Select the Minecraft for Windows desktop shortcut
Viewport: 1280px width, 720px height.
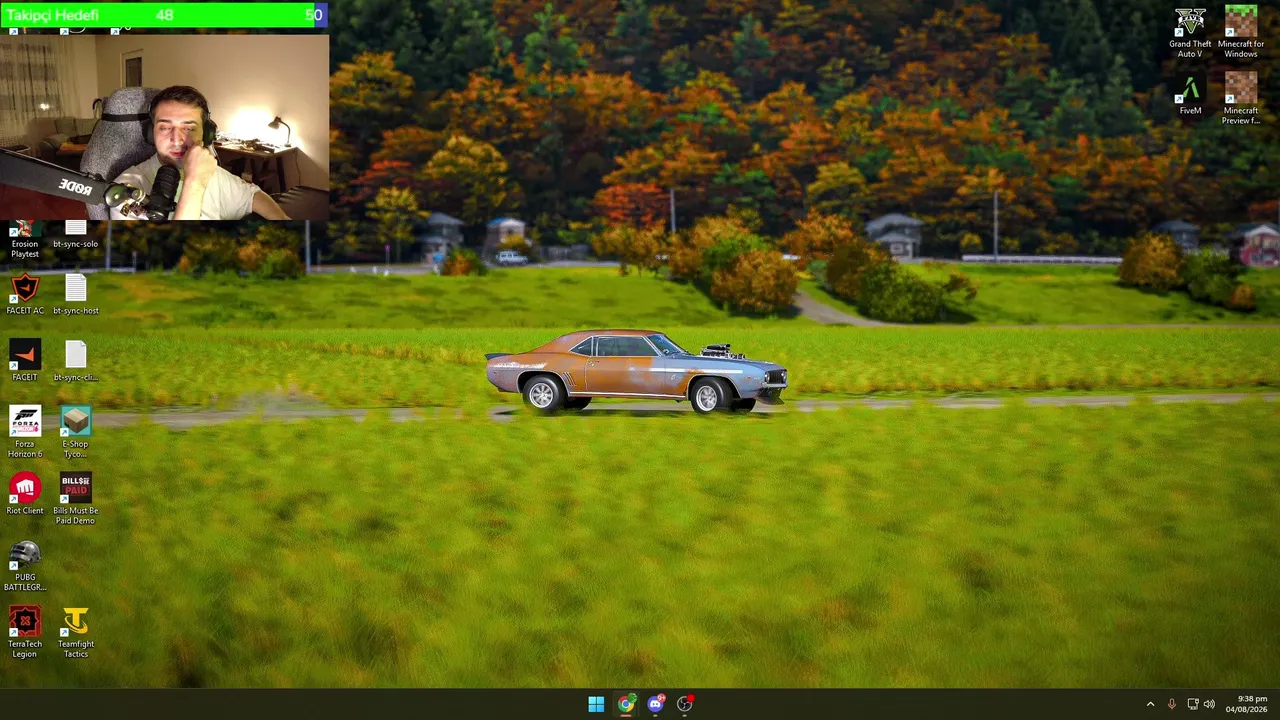coord(1240,33)
